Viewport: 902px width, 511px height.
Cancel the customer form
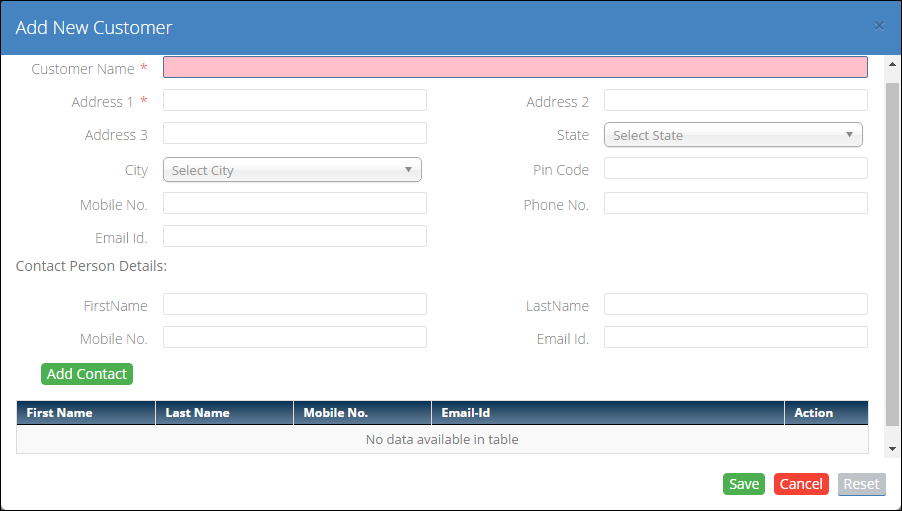click(801, 484)
